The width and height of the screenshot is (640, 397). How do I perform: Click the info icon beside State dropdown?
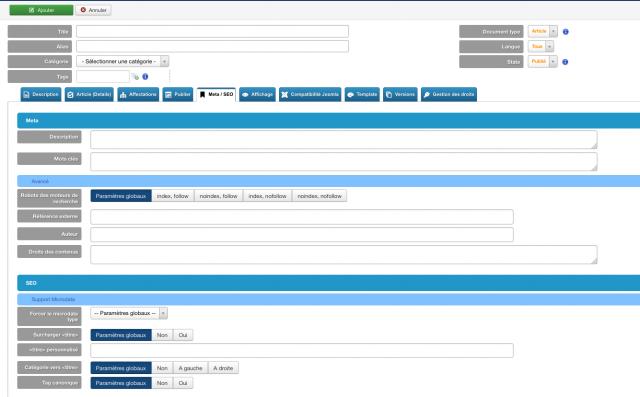click(x=565, y=62)
